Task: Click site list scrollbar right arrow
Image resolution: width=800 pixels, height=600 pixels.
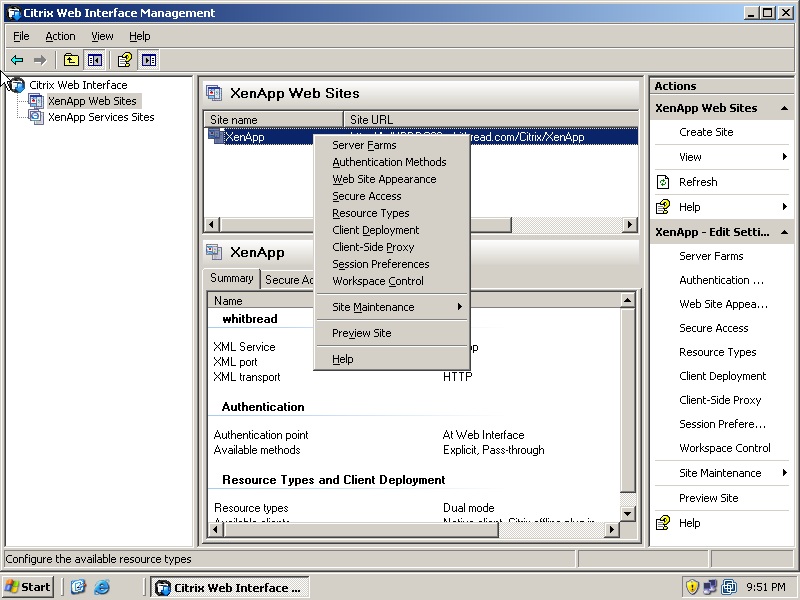Action: pos(630,224)
